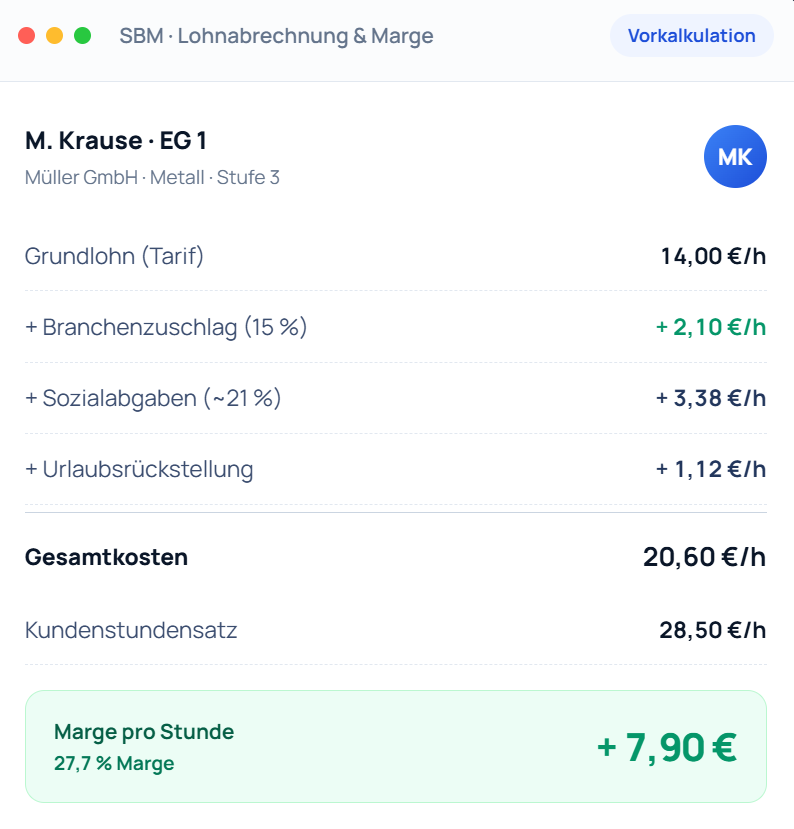The width and height of the screenshot is (794, 829).
Task: Select the Kundenstundensatz row label
Action: [131, 630]
